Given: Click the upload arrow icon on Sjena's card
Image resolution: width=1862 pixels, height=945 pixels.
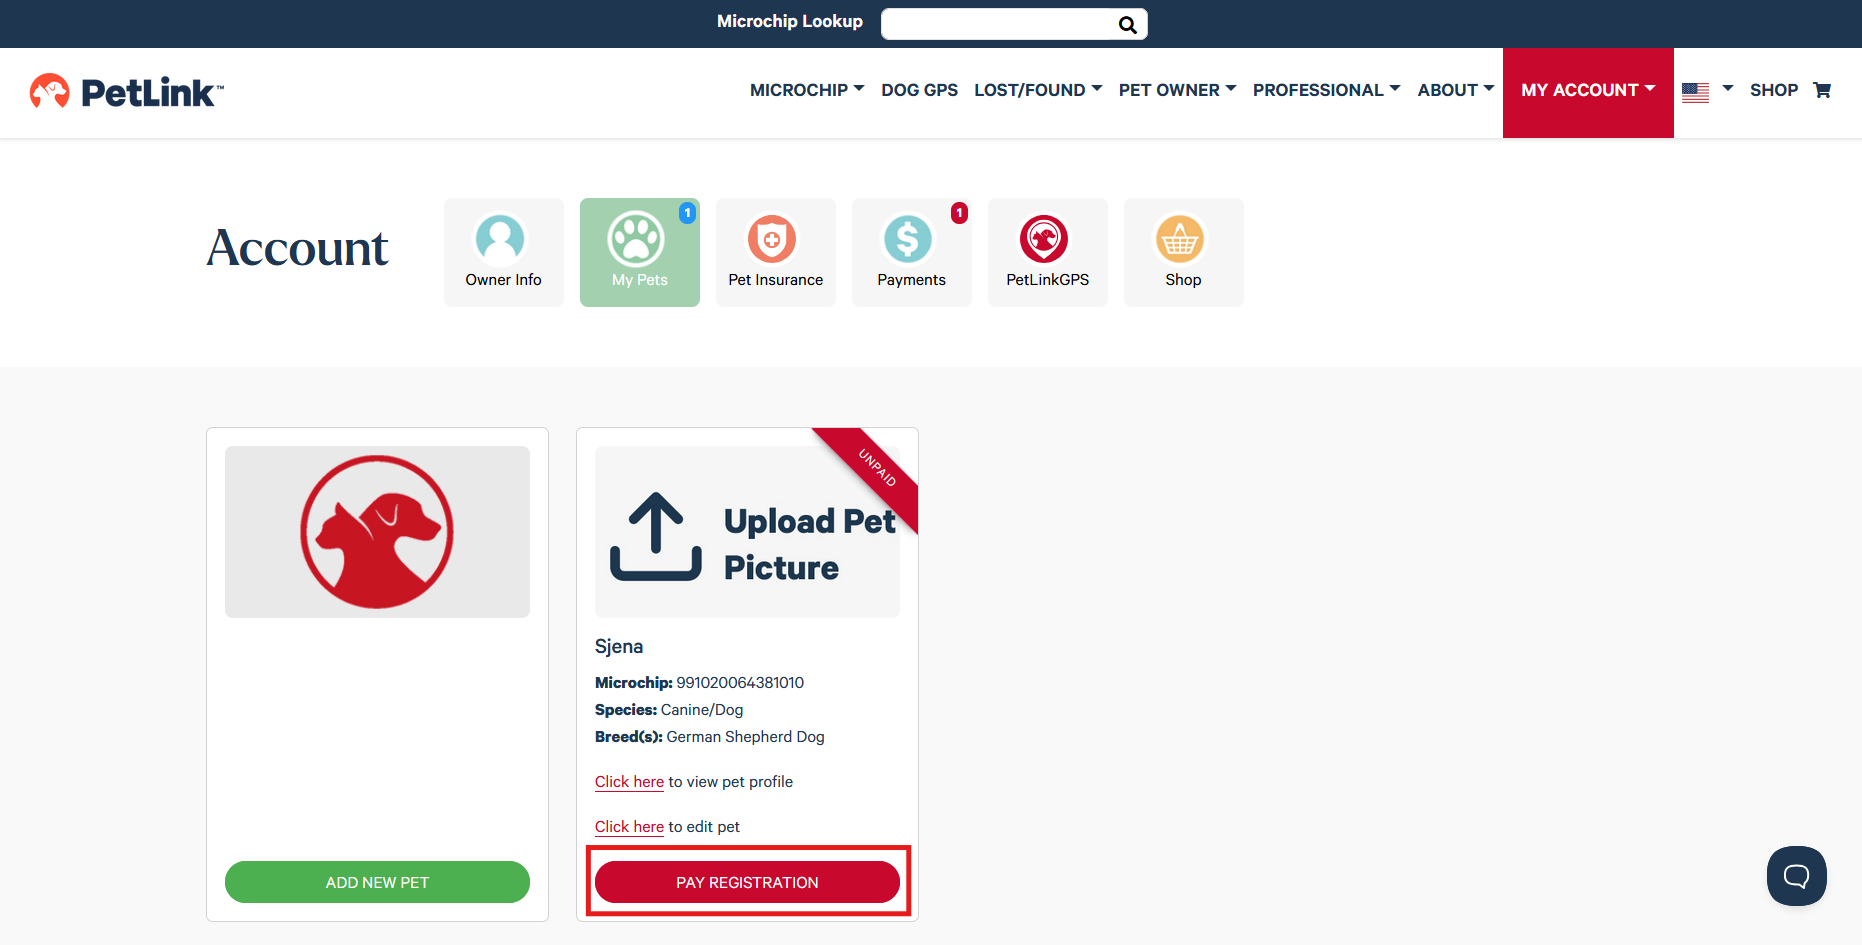Looking at the screenshot, I should [656, 536].
